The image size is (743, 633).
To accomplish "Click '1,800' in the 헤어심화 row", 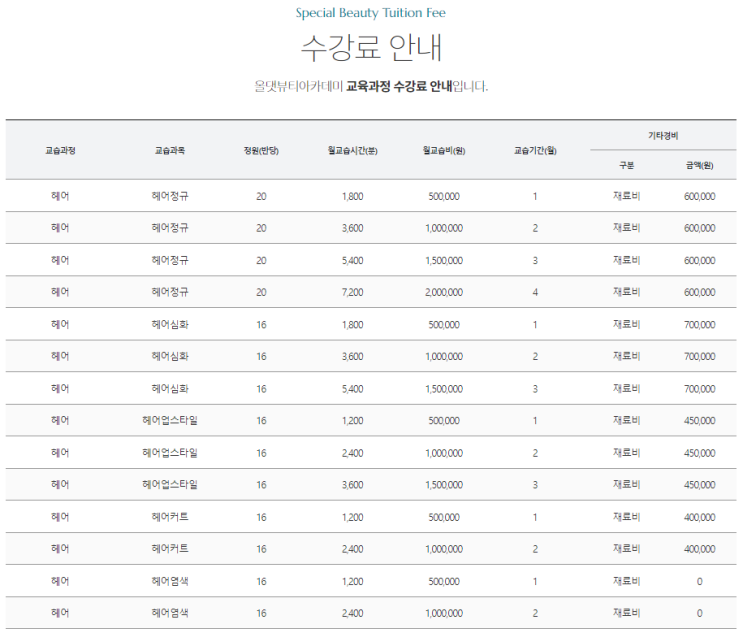I will pyautogui.click(x=353, y=325).
